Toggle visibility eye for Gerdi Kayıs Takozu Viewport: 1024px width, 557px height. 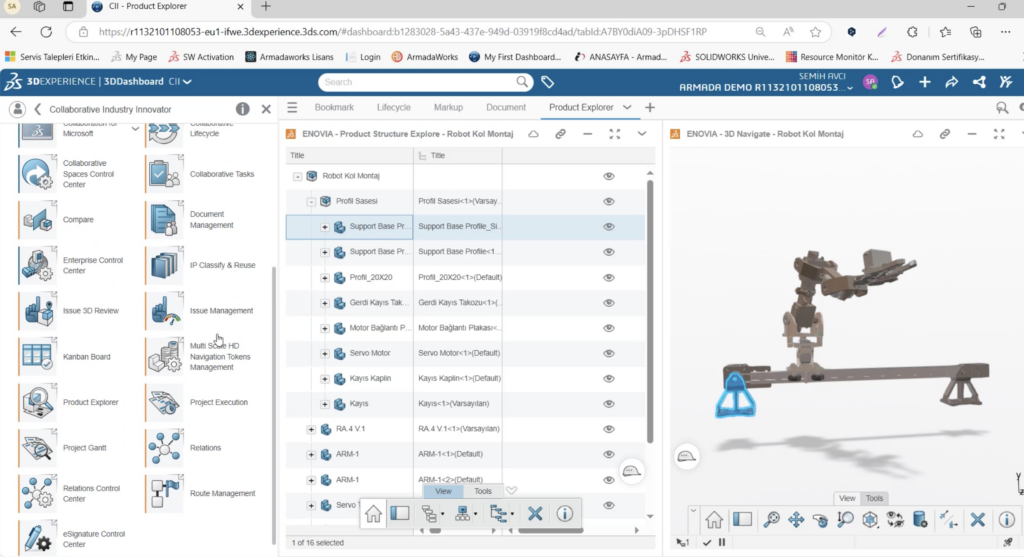[x=609, y=303]
